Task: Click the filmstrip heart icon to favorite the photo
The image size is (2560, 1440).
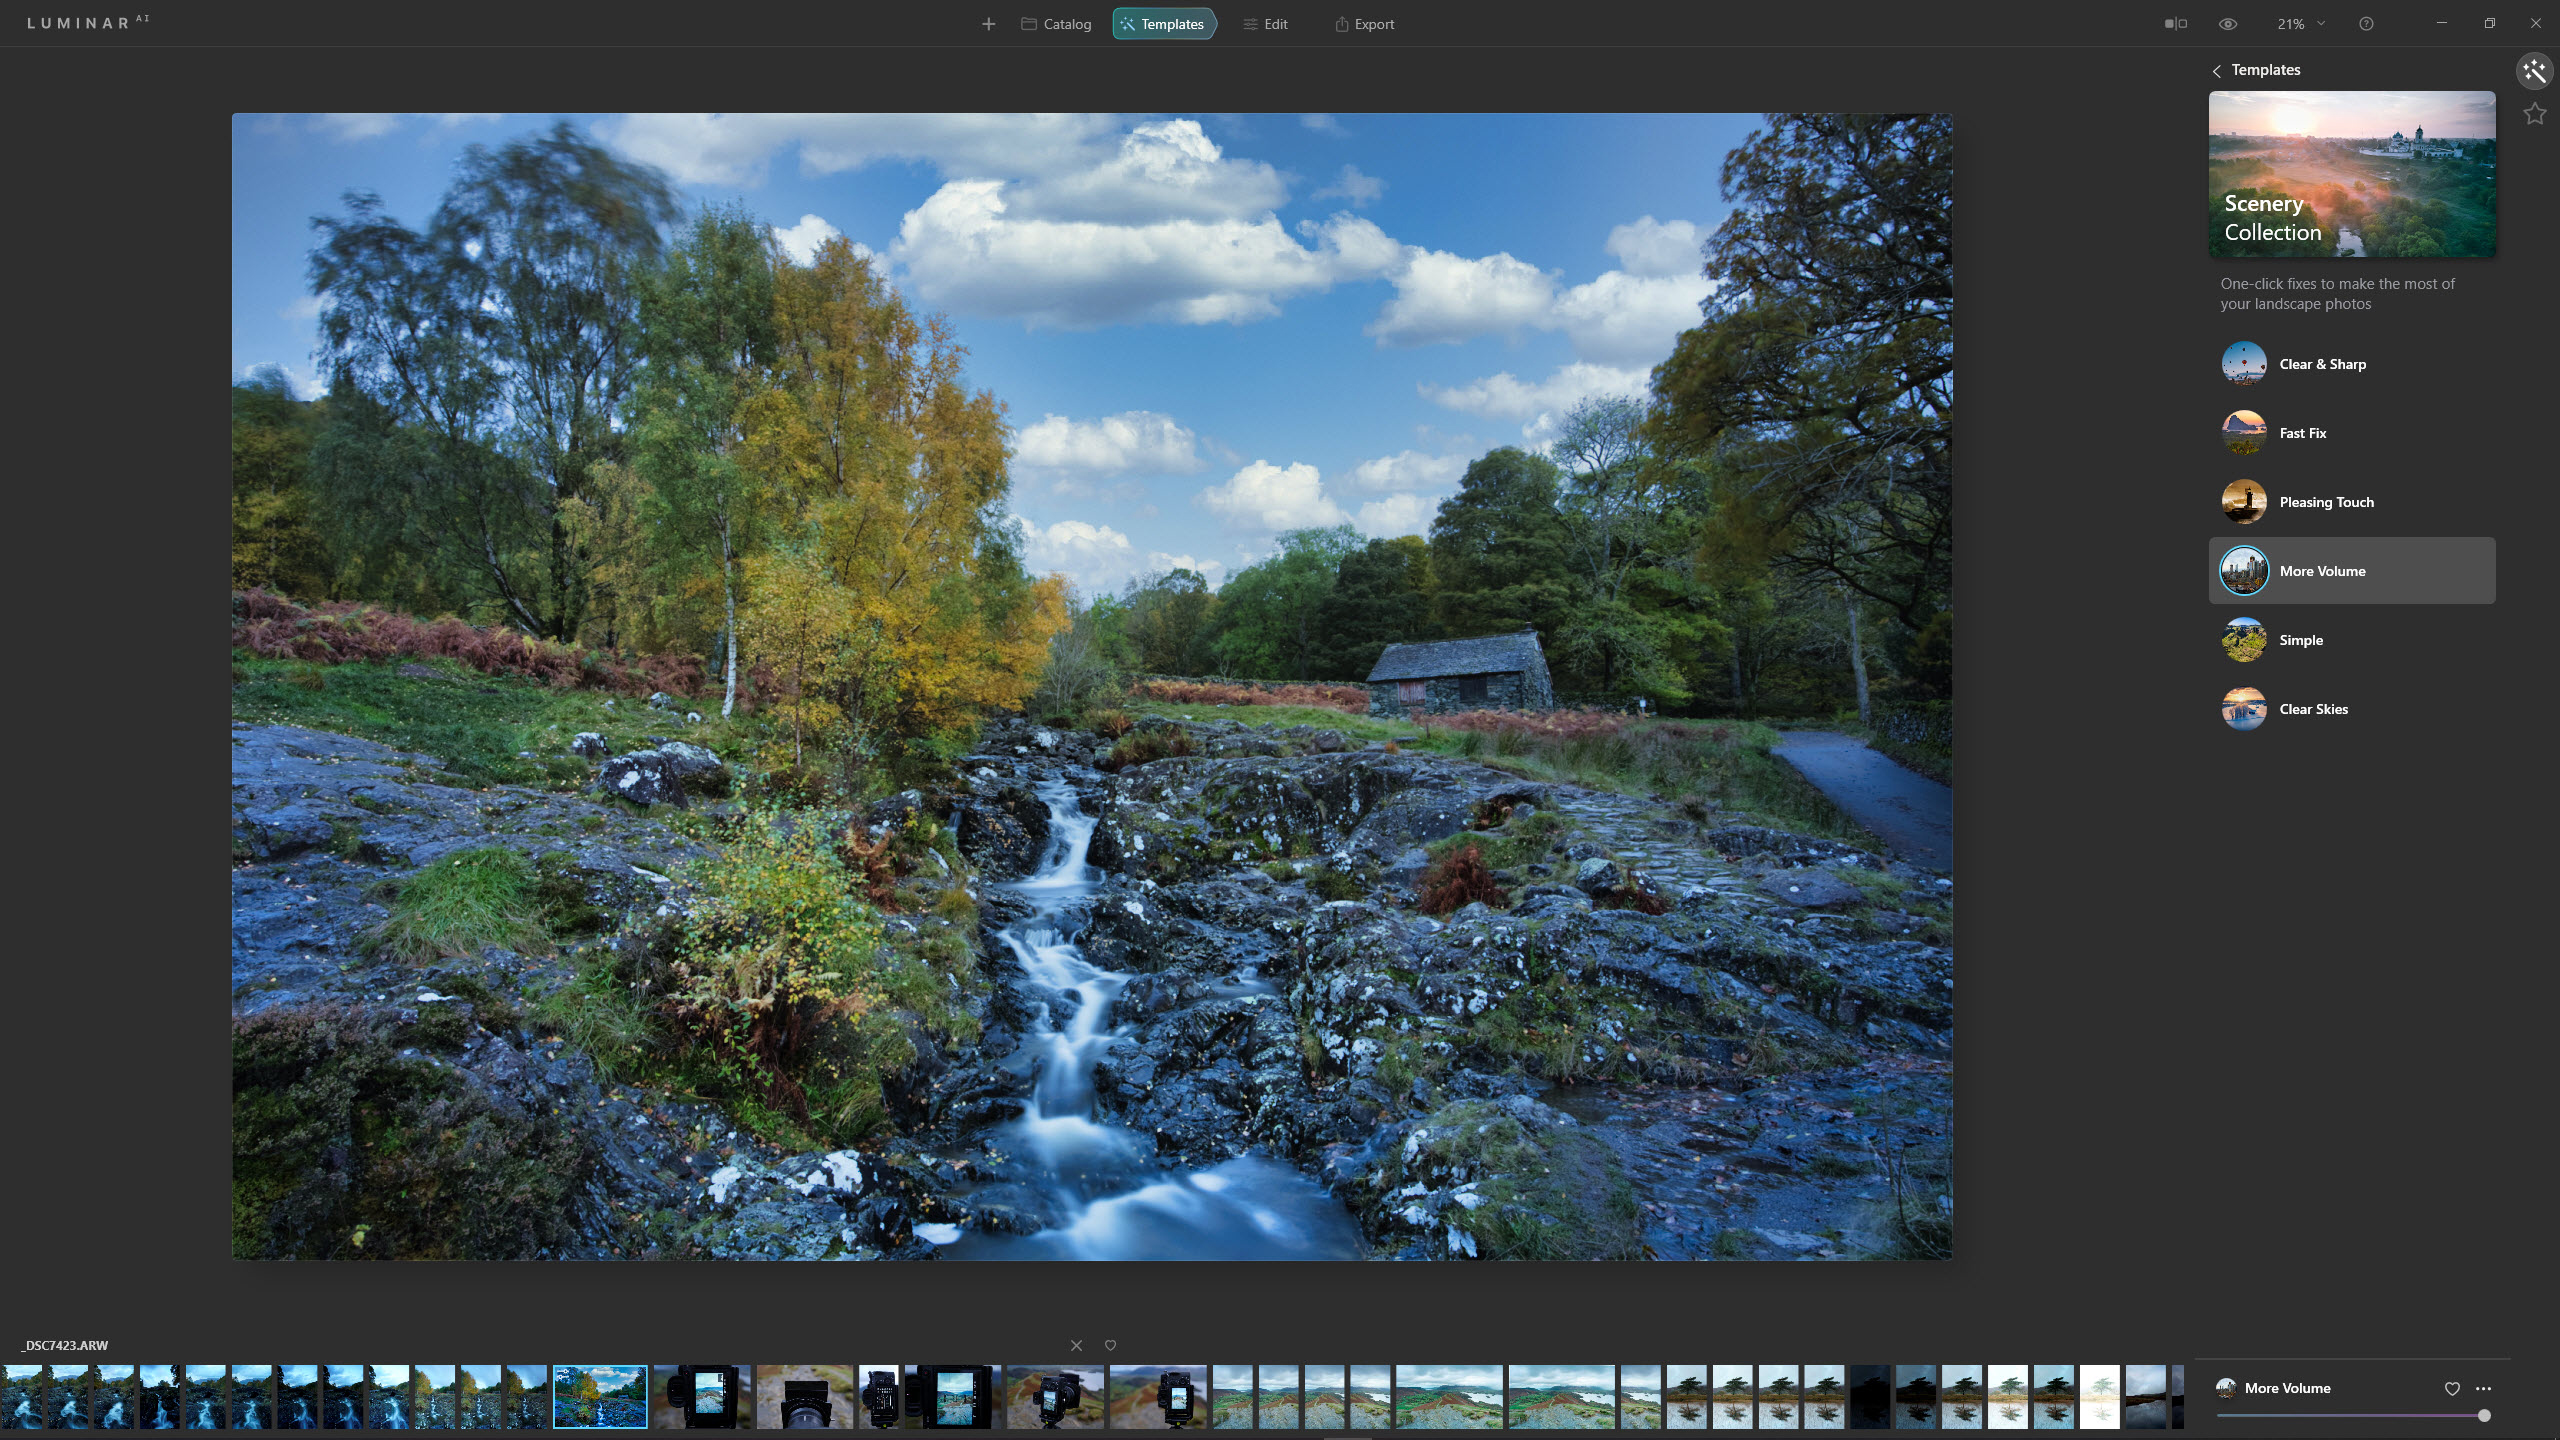Action: click(x=1110, y=1345)
